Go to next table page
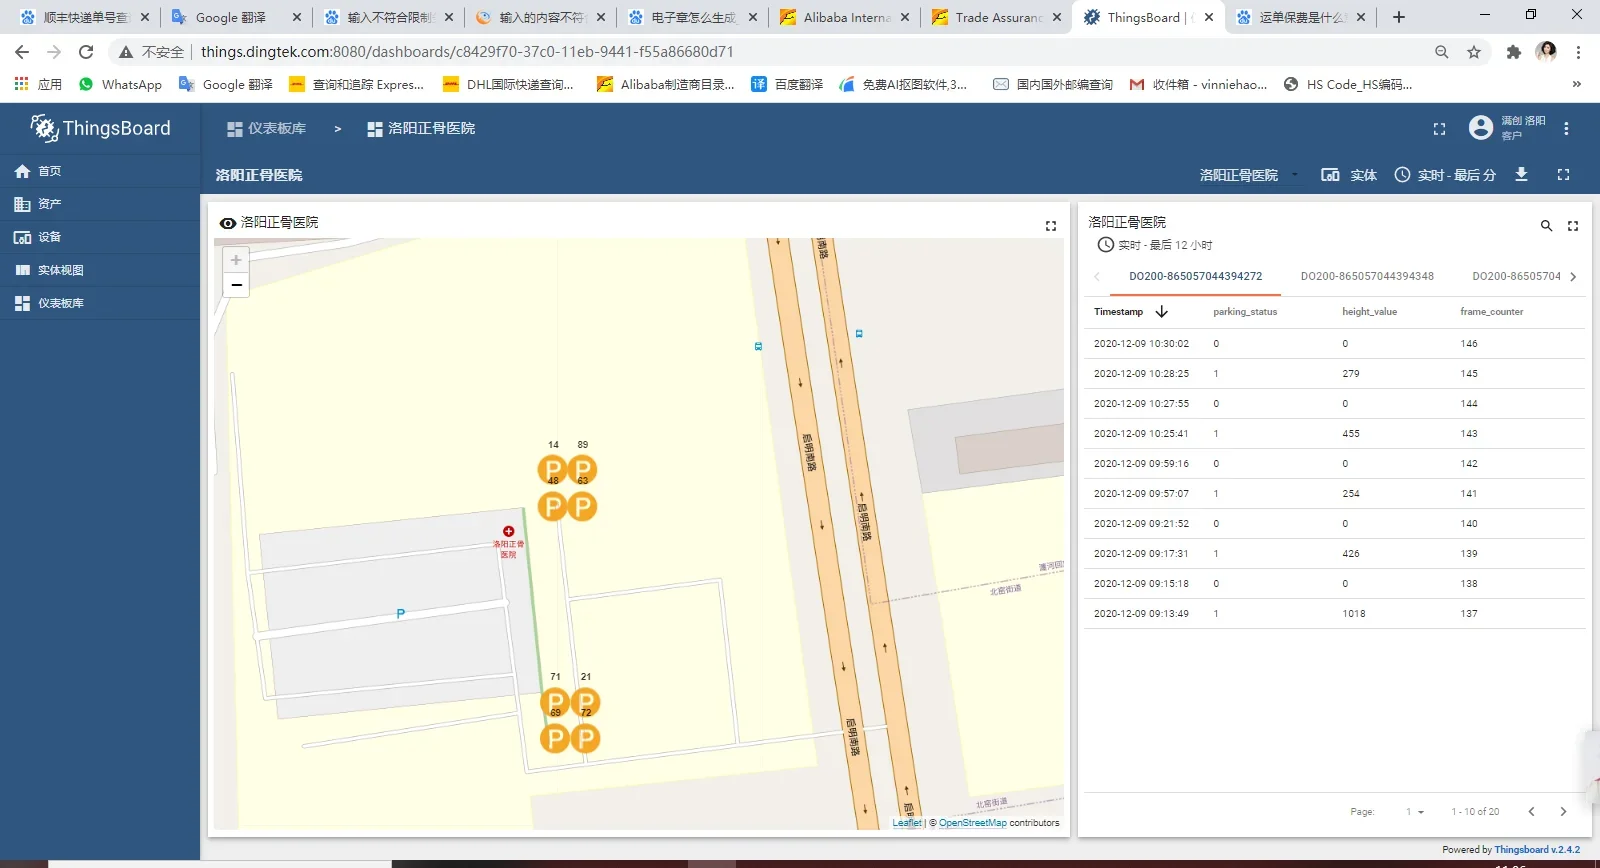This screenshot has width=1600, height=868. click(x=1563, y=812)
